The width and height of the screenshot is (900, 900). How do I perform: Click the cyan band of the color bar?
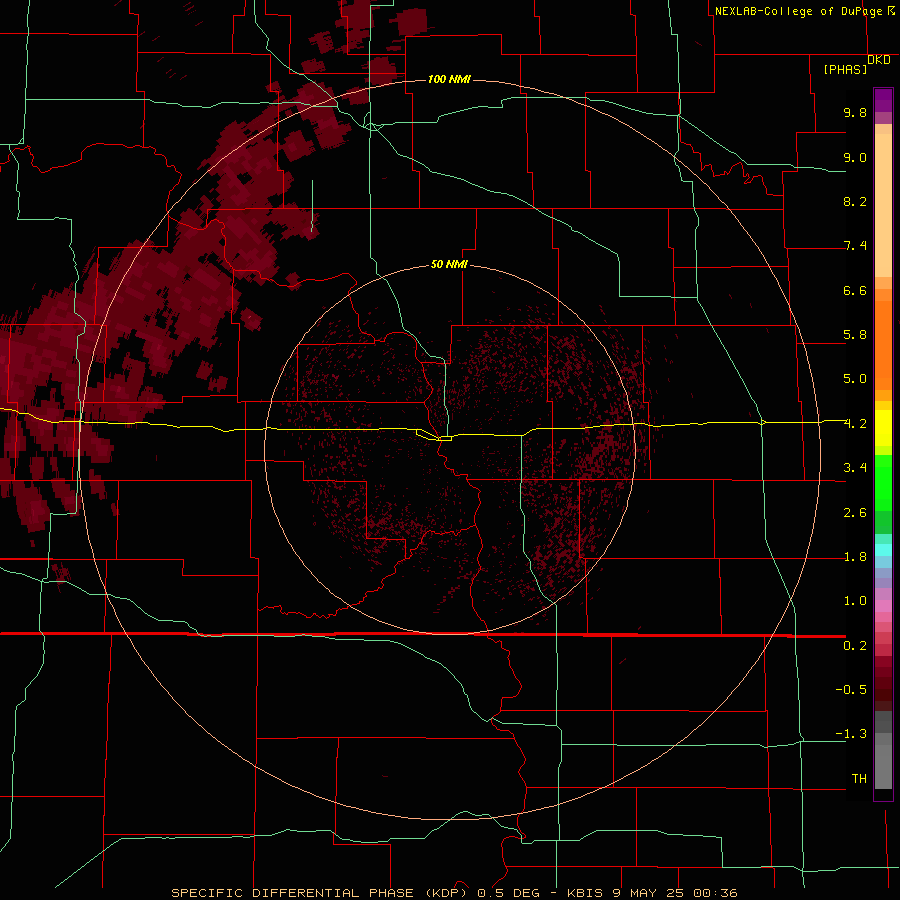[883, 550]
